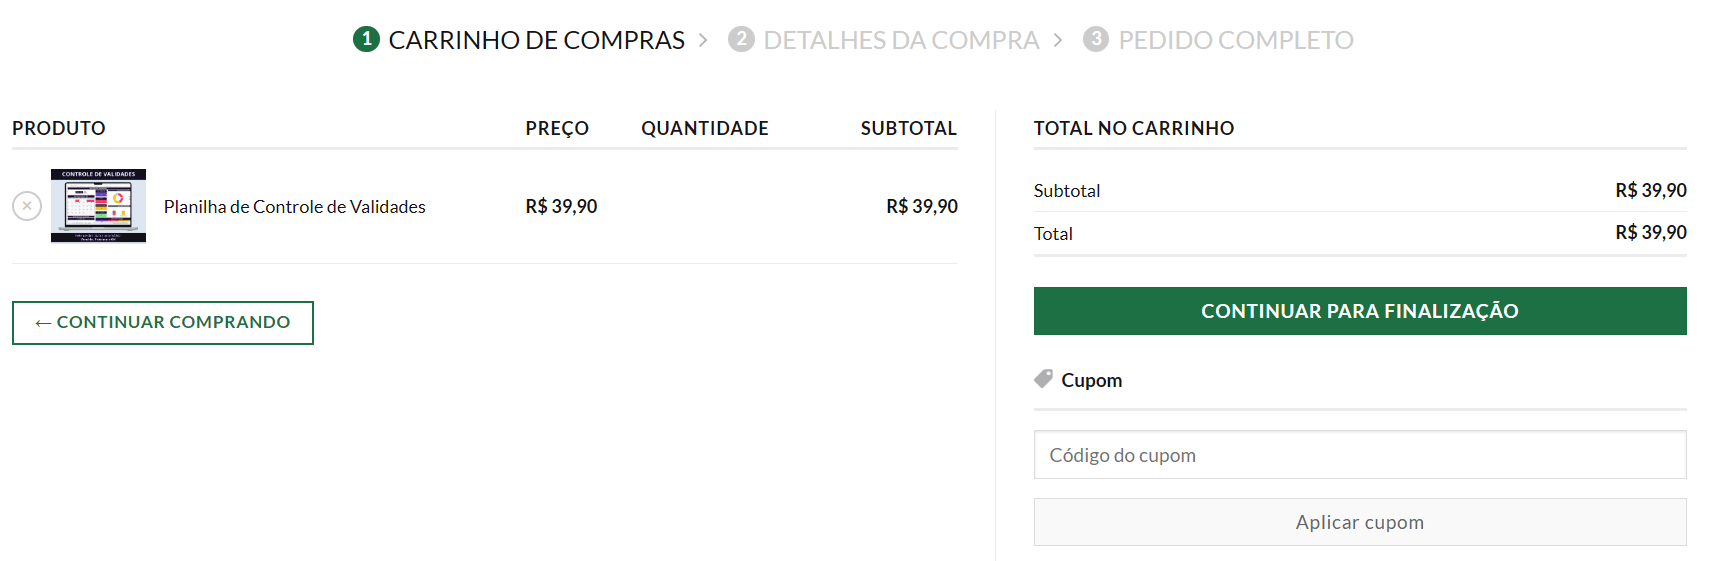Image resolution: width=1717 pixels, height=561 pixels.
Task: Click the grey step 2 number badge
Action: click(x=741, y=39)
